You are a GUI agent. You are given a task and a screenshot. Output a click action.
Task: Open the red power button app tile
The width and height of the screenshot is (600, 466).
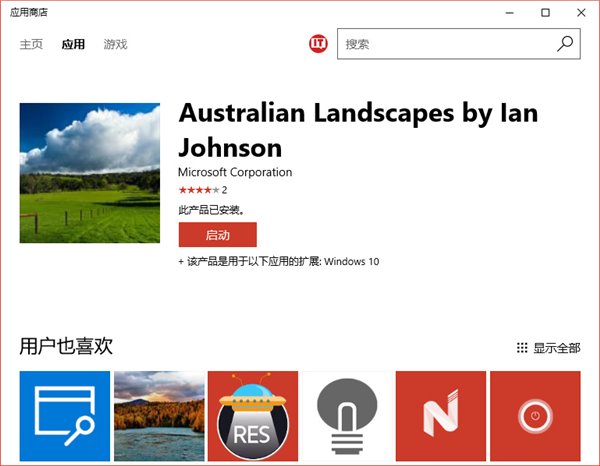pos(535,416)
